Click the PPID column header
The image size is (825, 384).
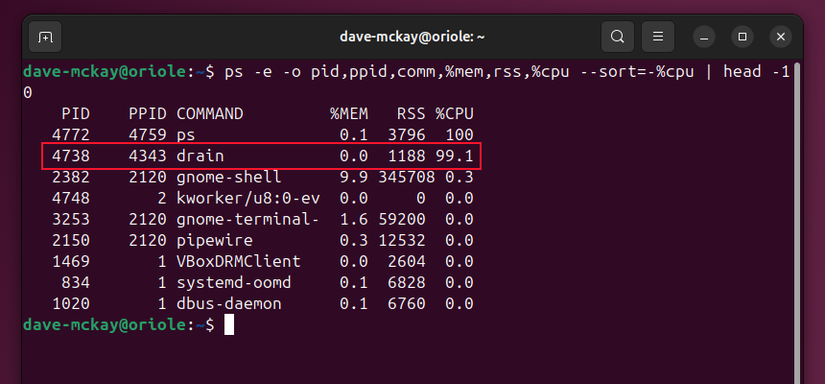[x=147, y=114]
